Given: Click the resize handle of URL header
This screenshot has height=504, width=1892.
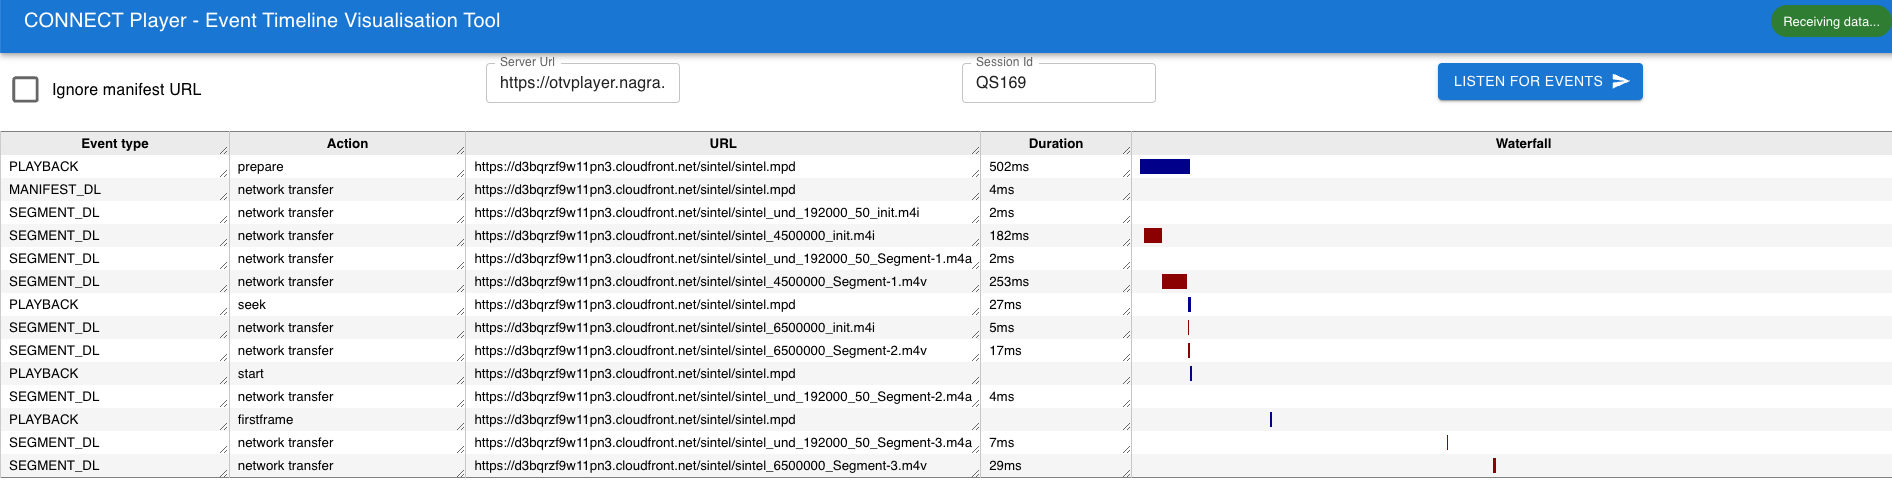Looking at the screenshot, I should click(975, 150).
